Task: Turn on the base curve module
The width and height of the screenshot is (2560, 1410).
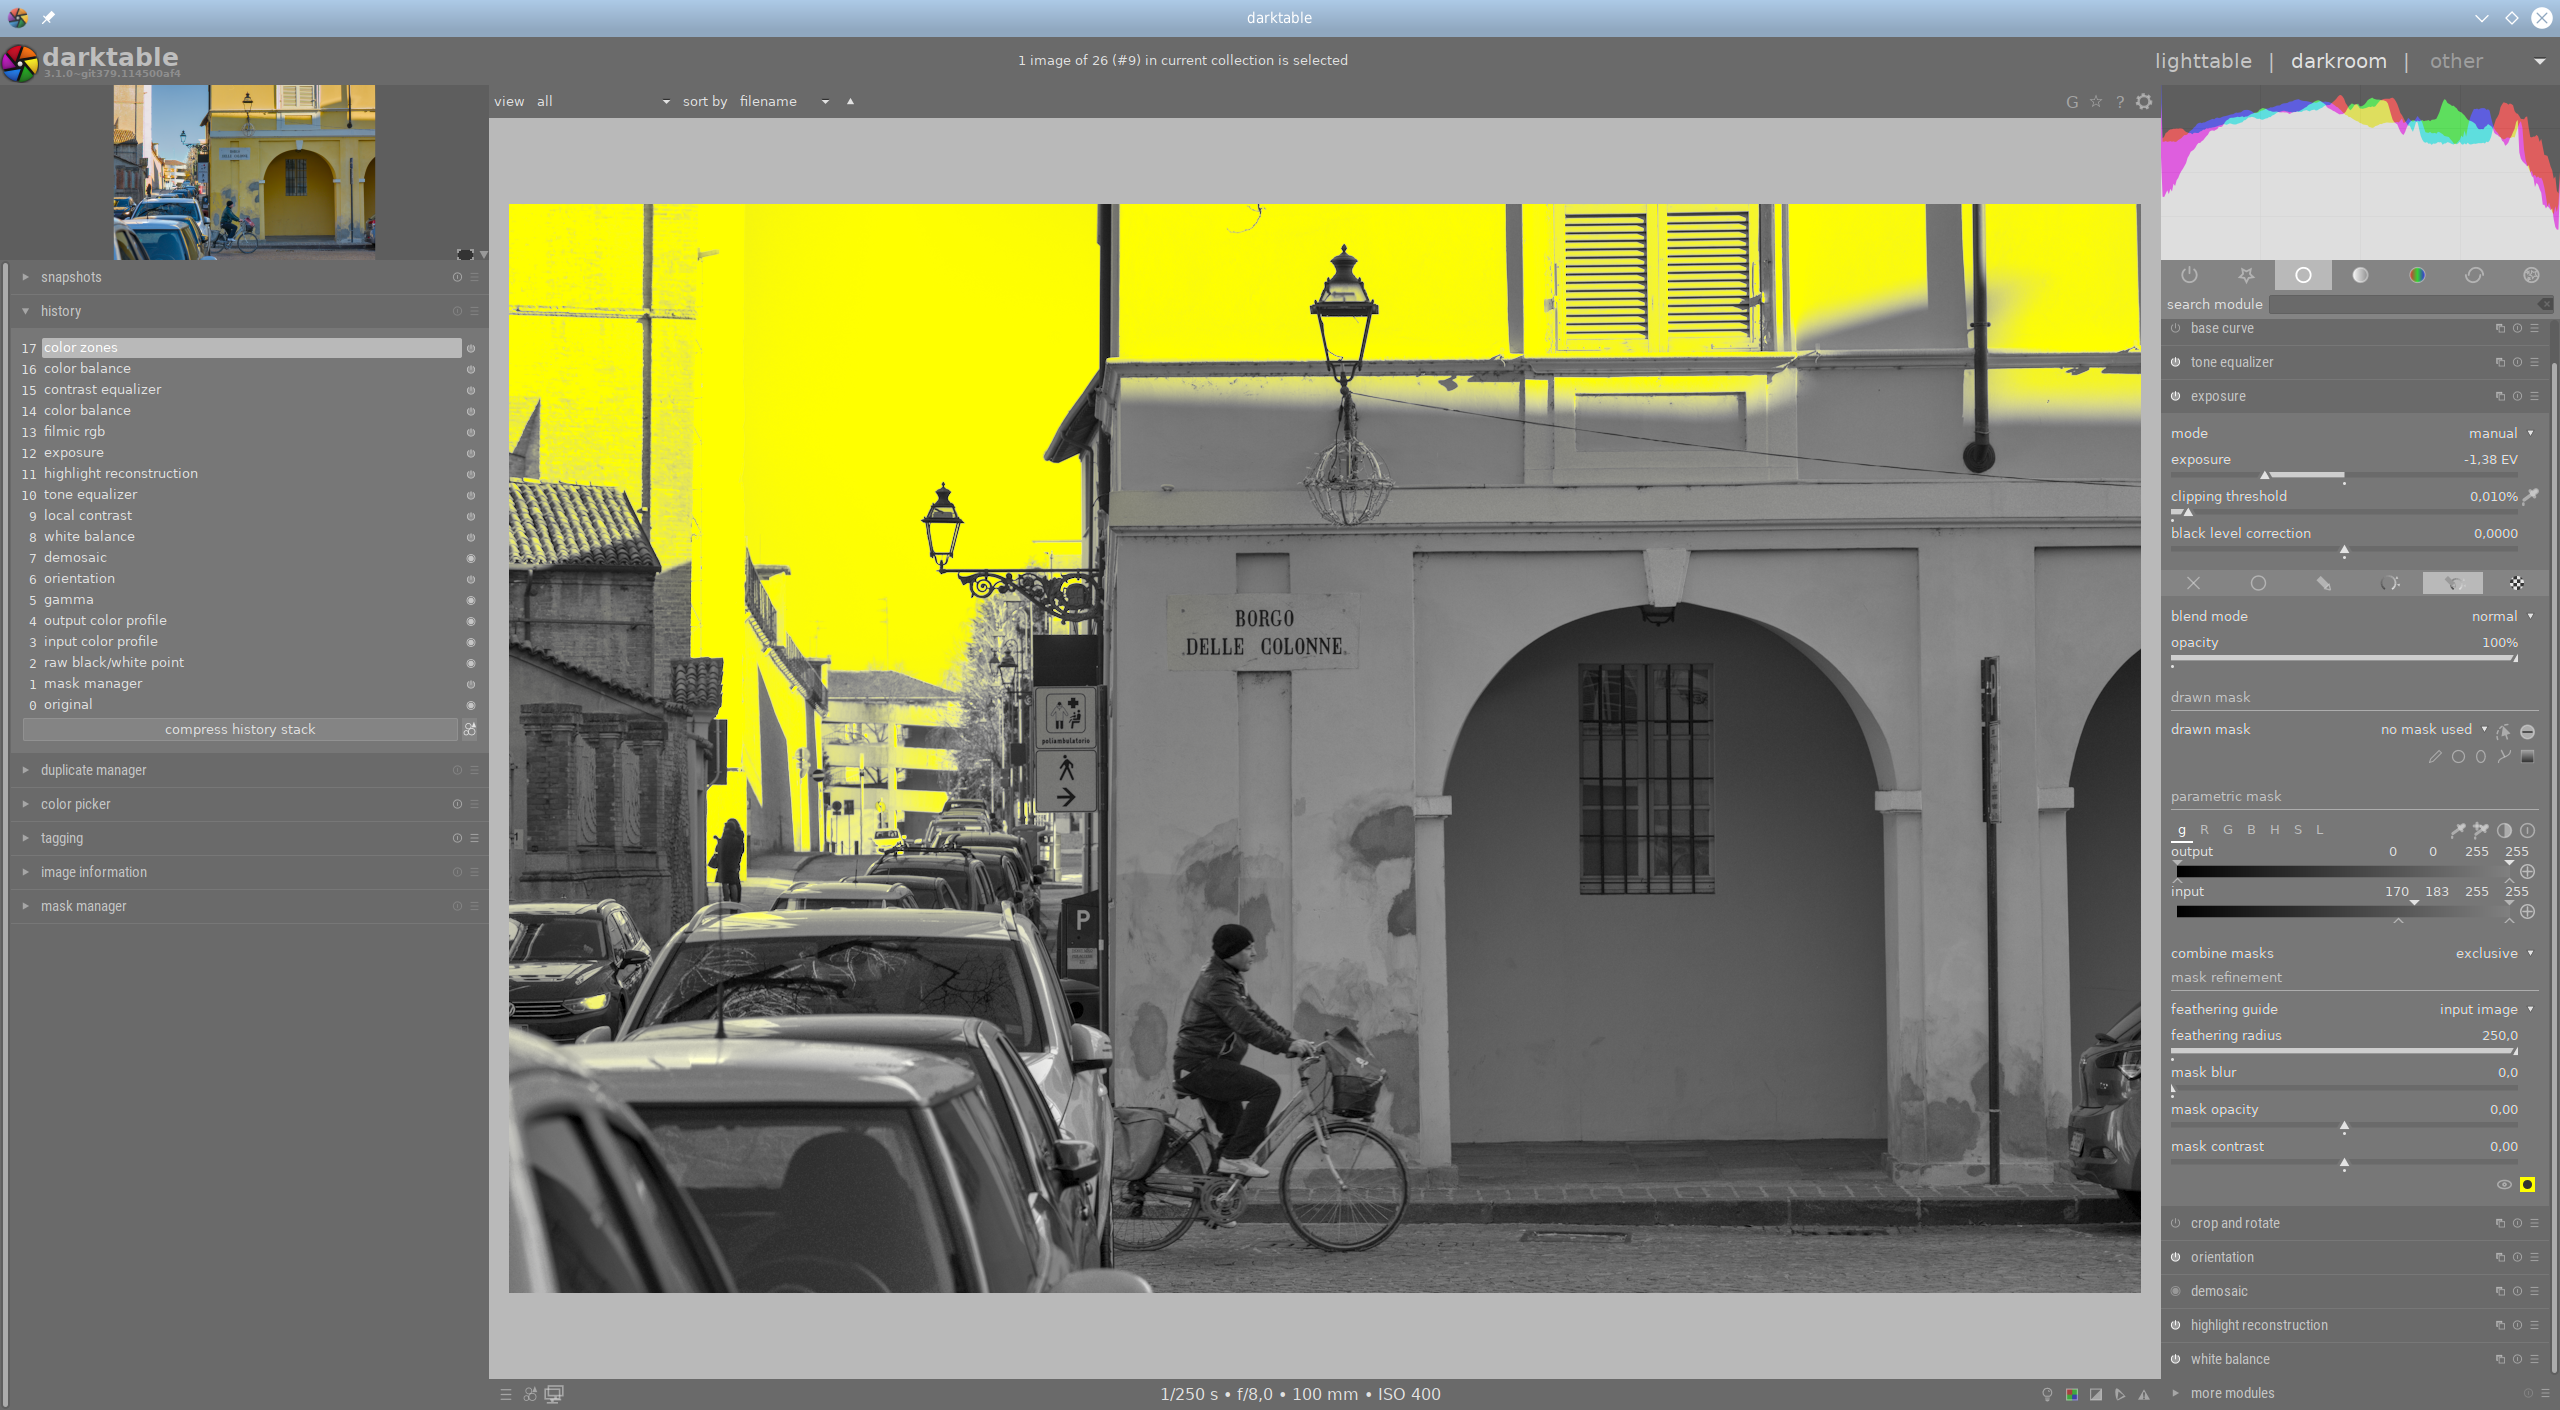Action: click(2176, 328)
